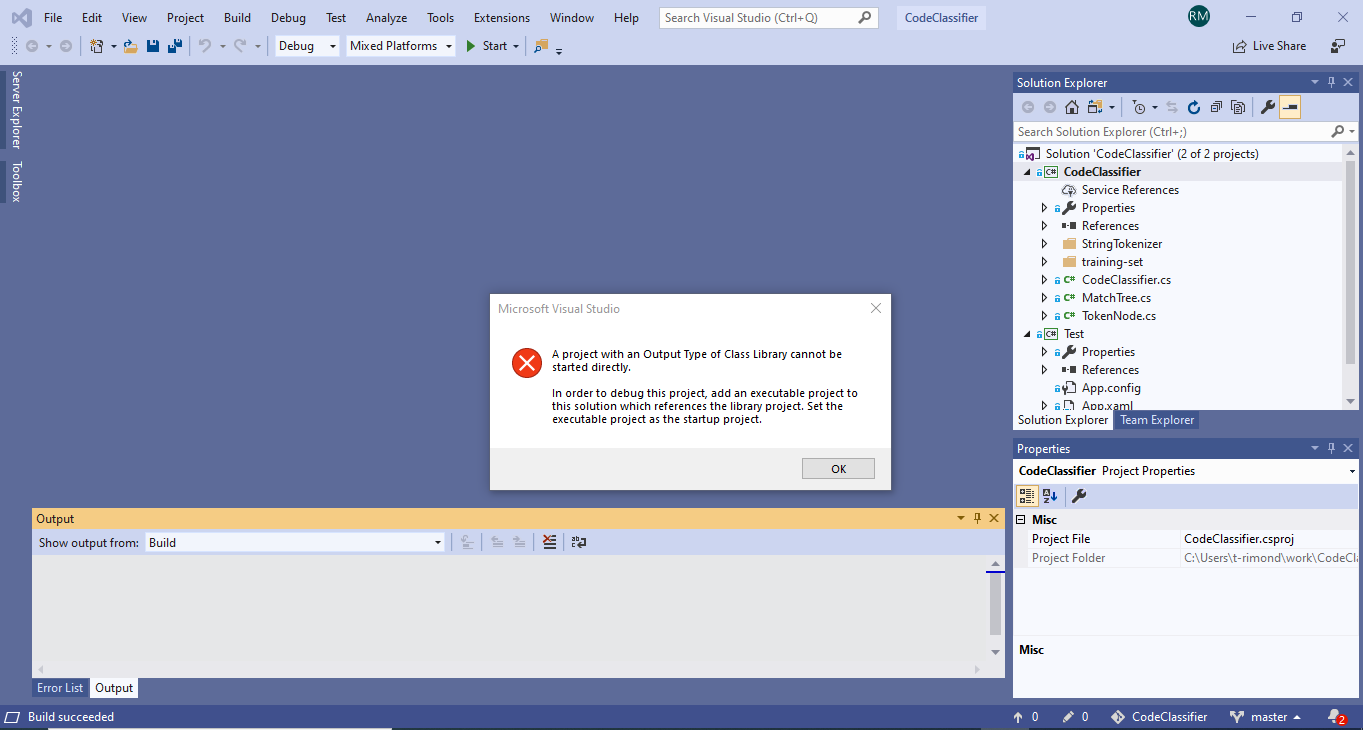The width and height of the screenshot is (1363, 730).
Task: Select TokenNode.cs file
Action: (x=1119, y=316)
